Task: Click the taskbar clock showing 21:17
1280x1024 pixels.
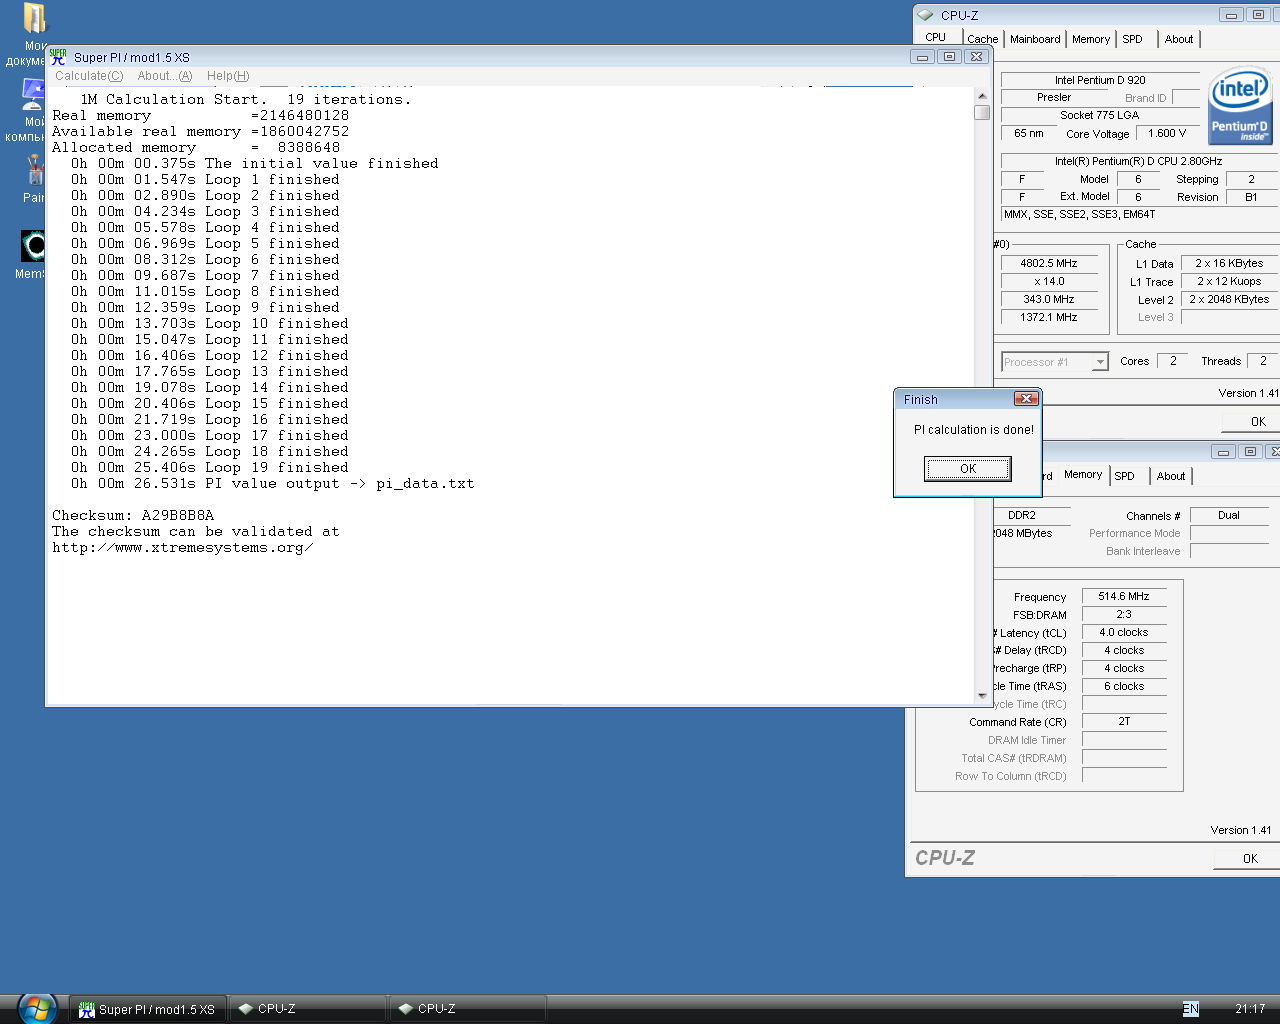Action: tap(1249, 1009)
